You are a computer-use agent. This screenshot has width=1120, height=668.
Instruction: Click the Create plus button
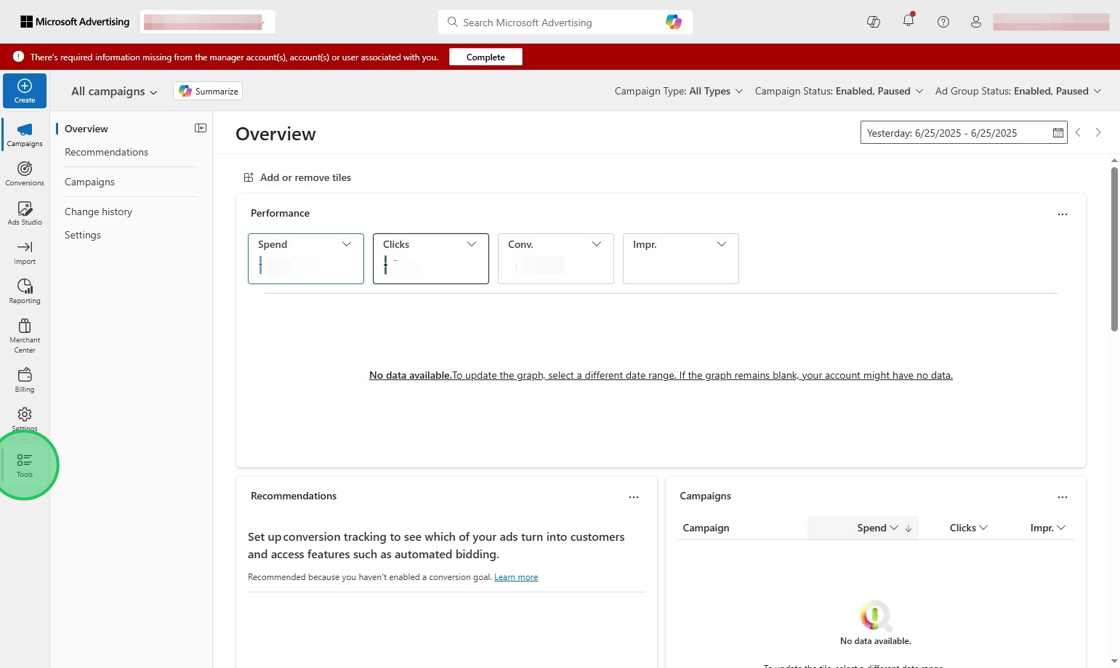click(x=24, y=91)
